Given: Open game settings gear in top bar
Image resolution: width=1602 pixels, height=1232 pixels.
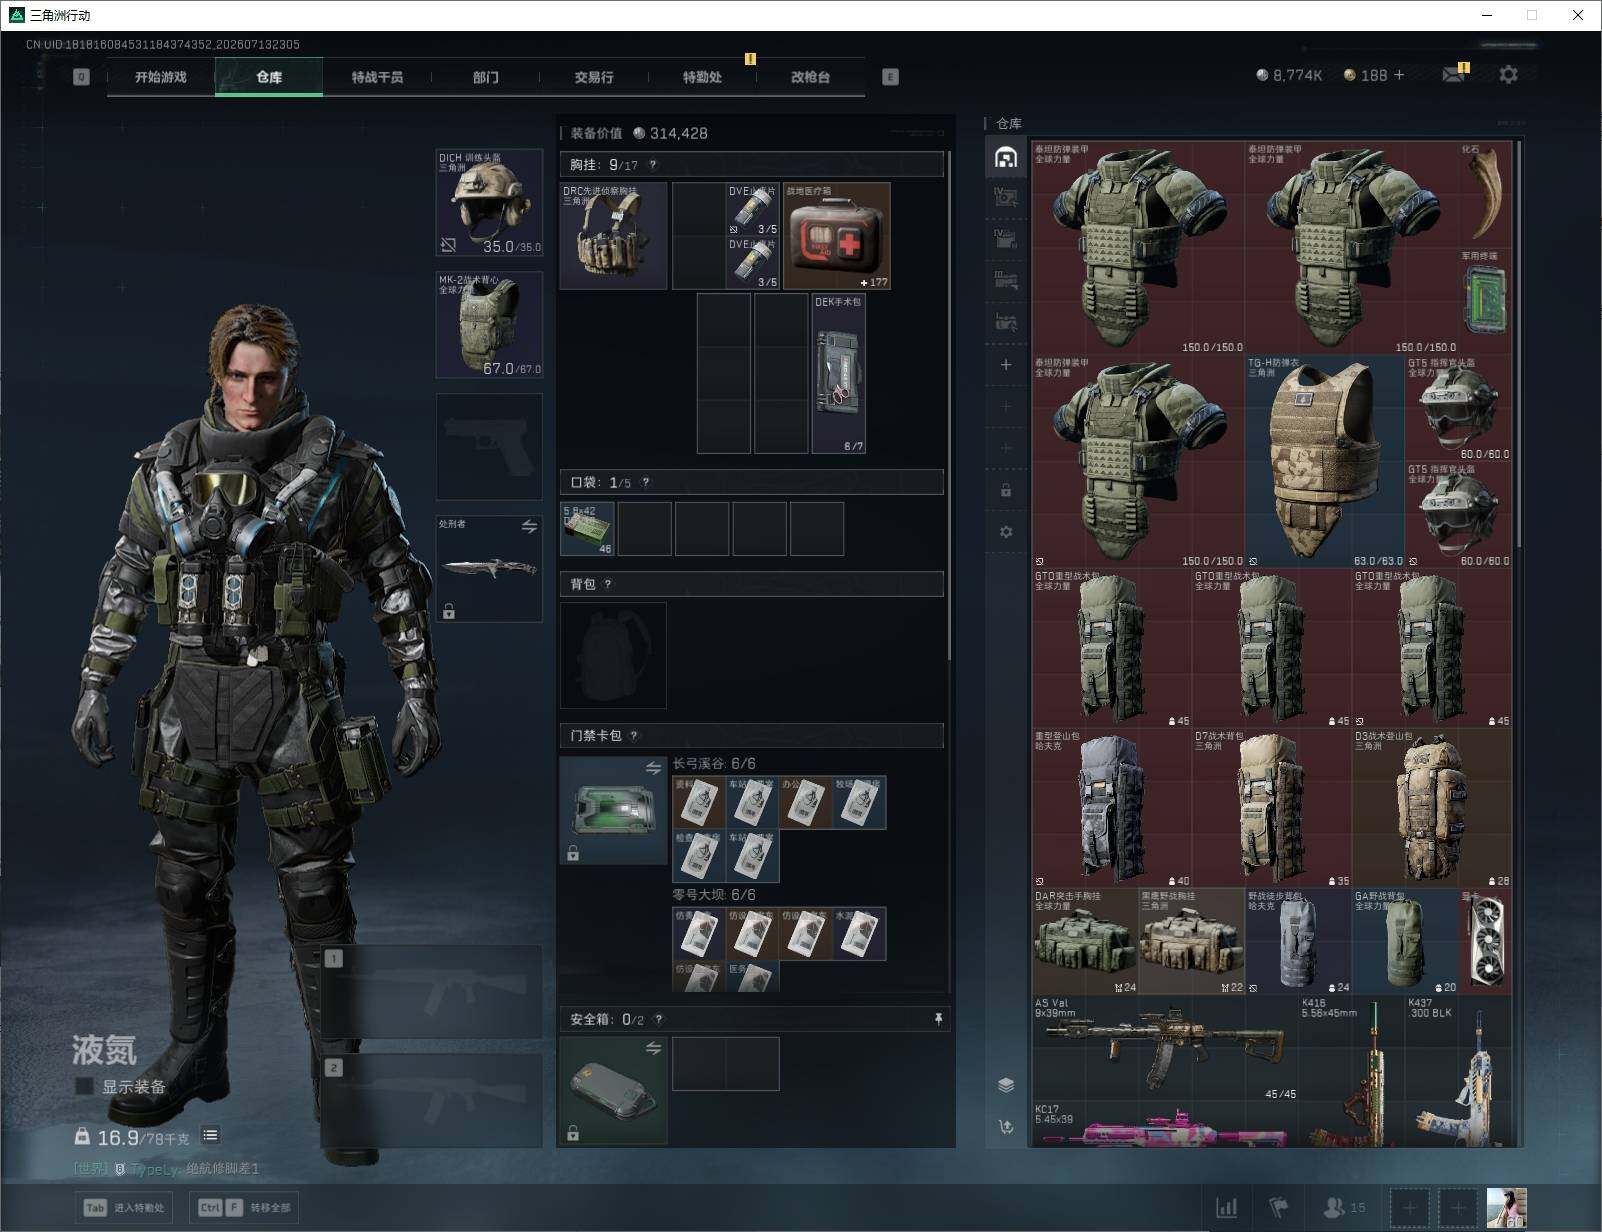Looking at the screenshot, I should [1508, 74].
